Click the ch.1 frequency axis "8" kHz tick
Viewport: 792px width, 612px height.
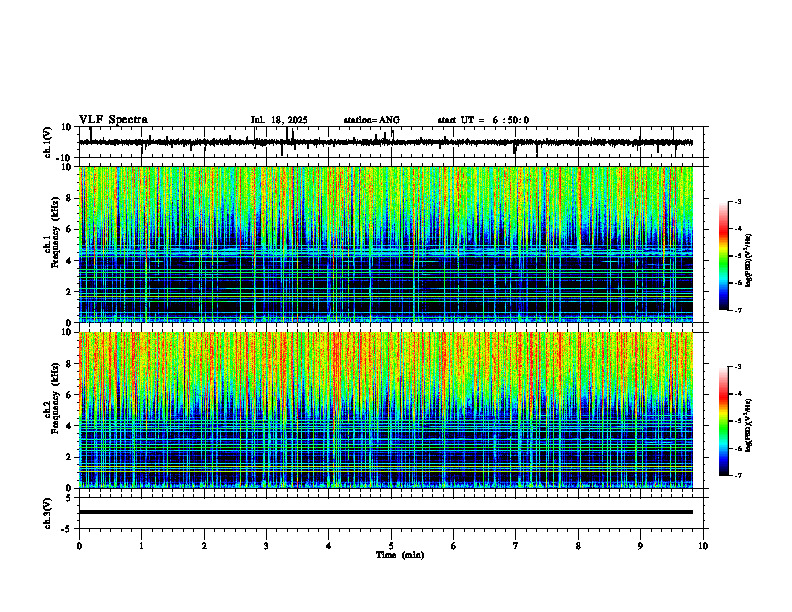point(69,198)
